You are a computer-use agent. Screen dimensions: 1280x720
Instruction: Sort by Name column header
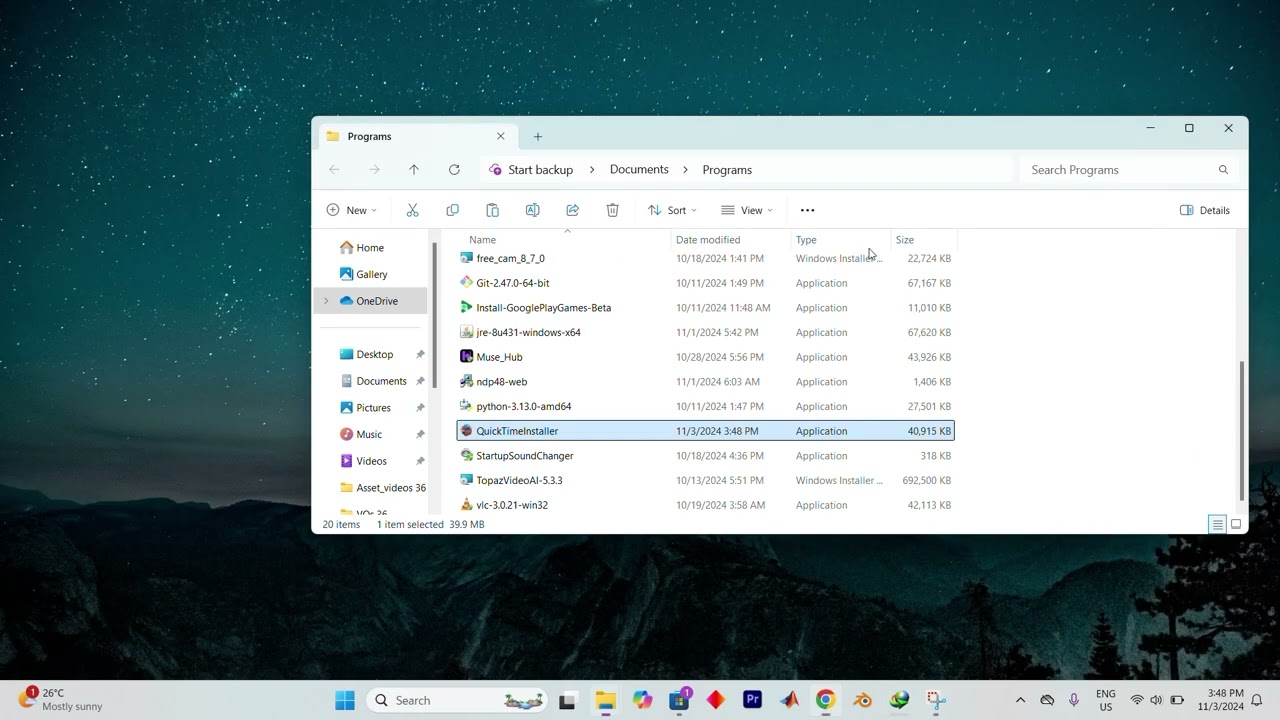tap(564, 240)
